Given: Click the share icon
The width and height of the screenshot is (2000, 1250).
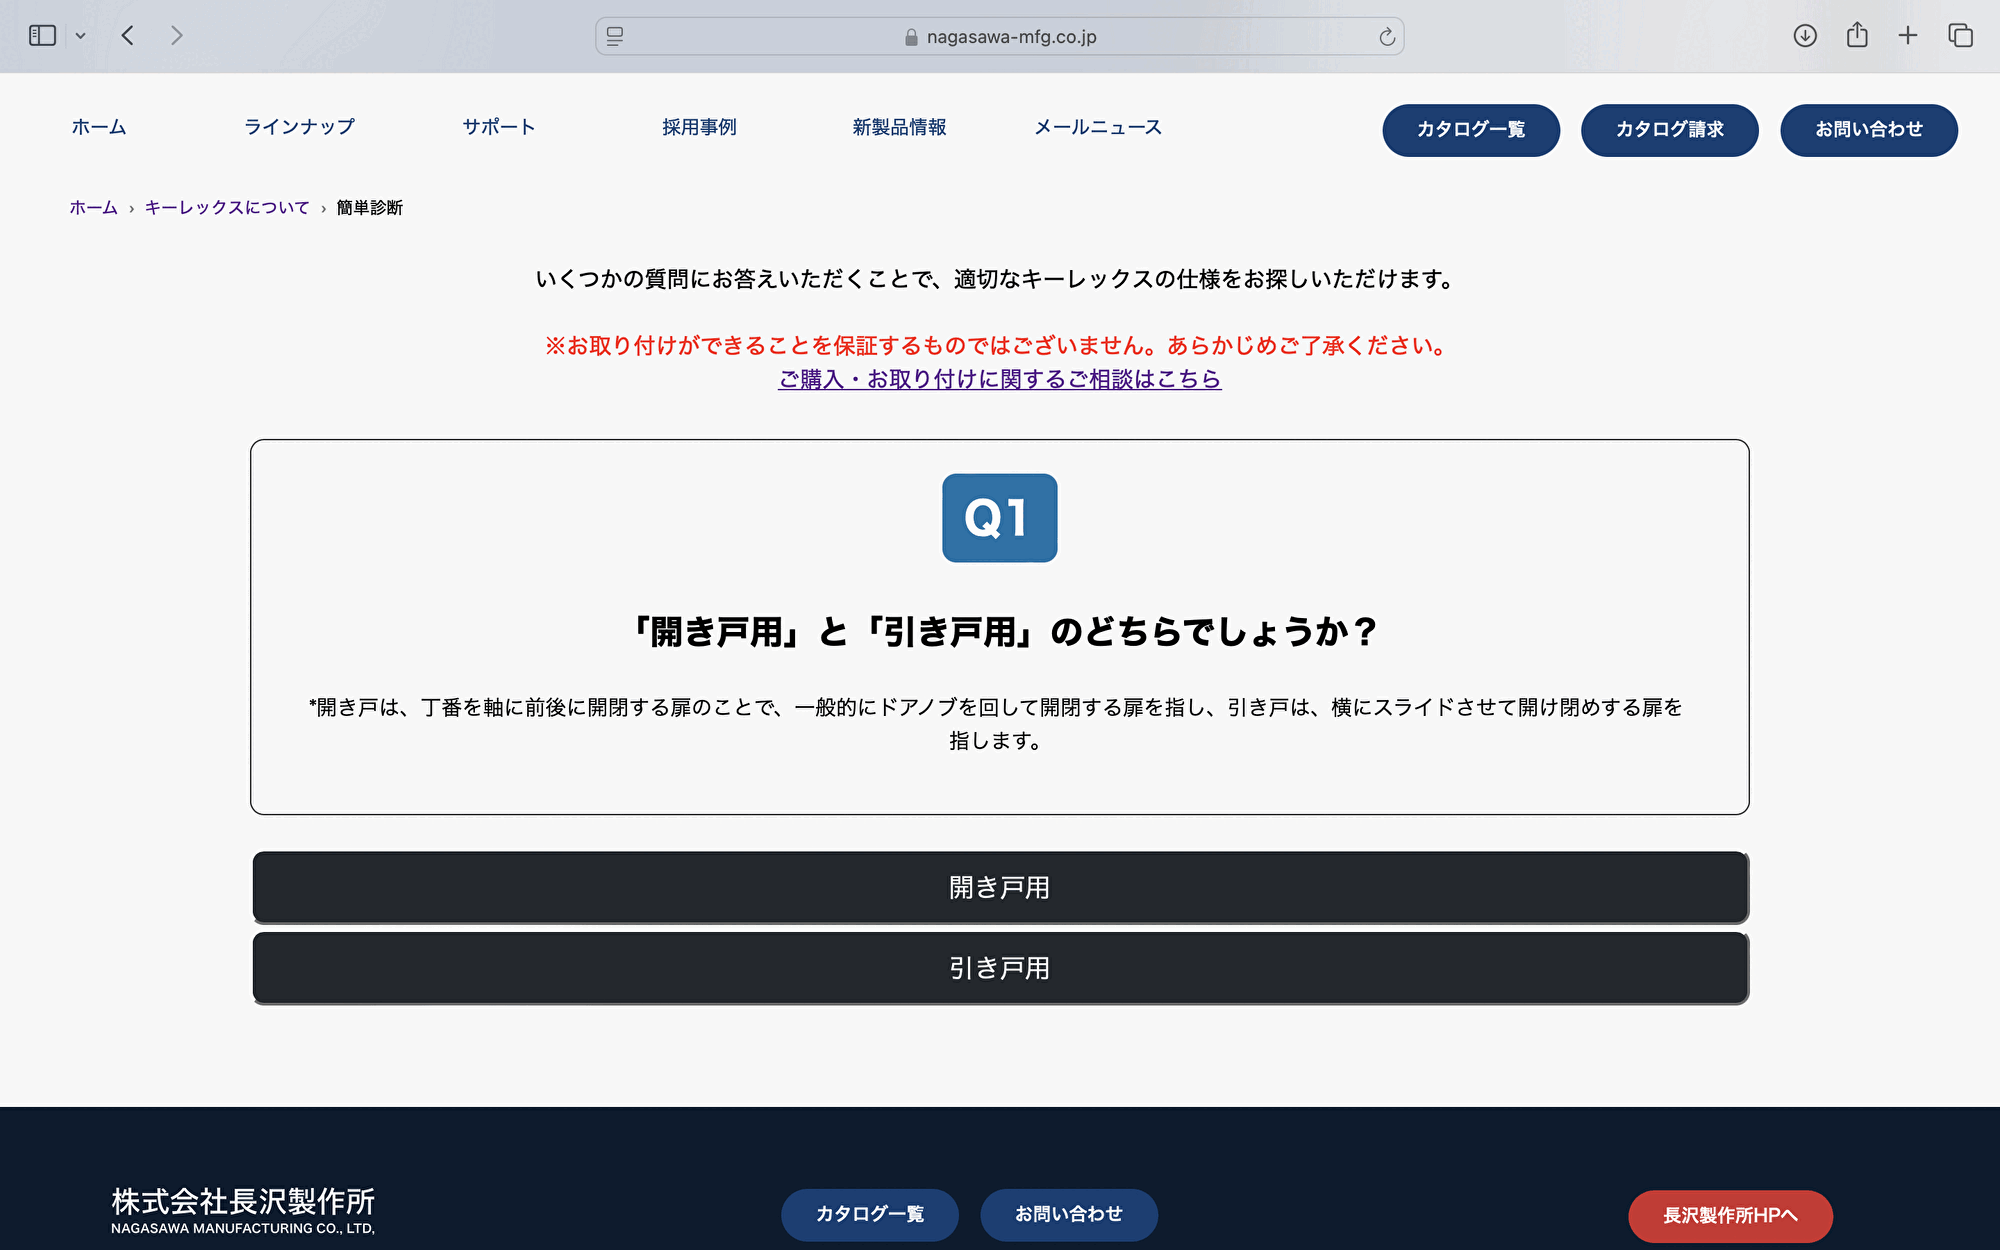Looking at the screenshot, I should tap(1857, 36).
